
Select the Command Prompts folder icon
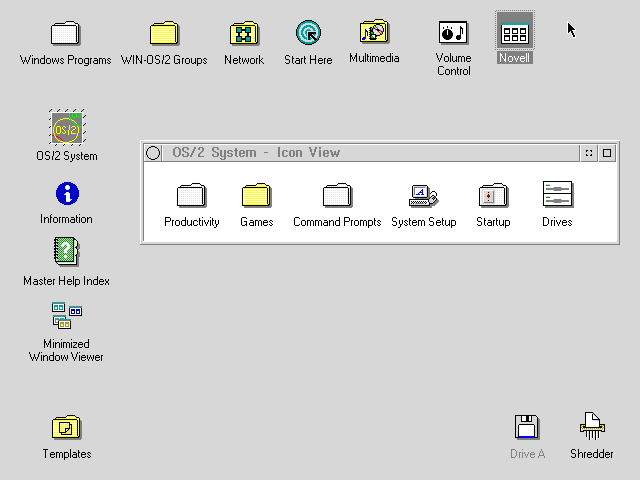pos(337,196)
